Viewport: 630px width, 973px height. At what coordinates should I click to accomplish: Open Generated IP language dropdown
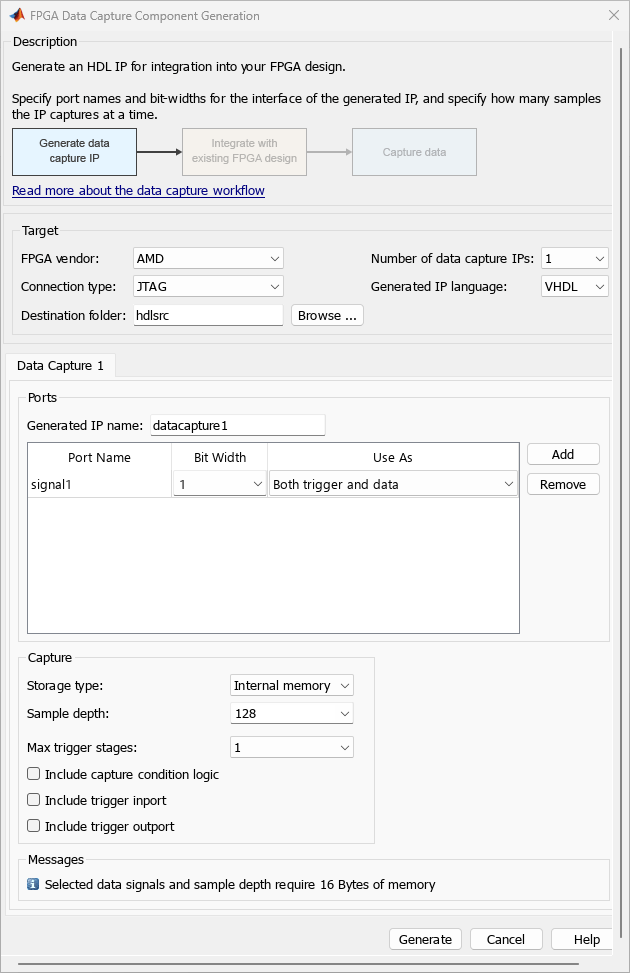point(574,287)
